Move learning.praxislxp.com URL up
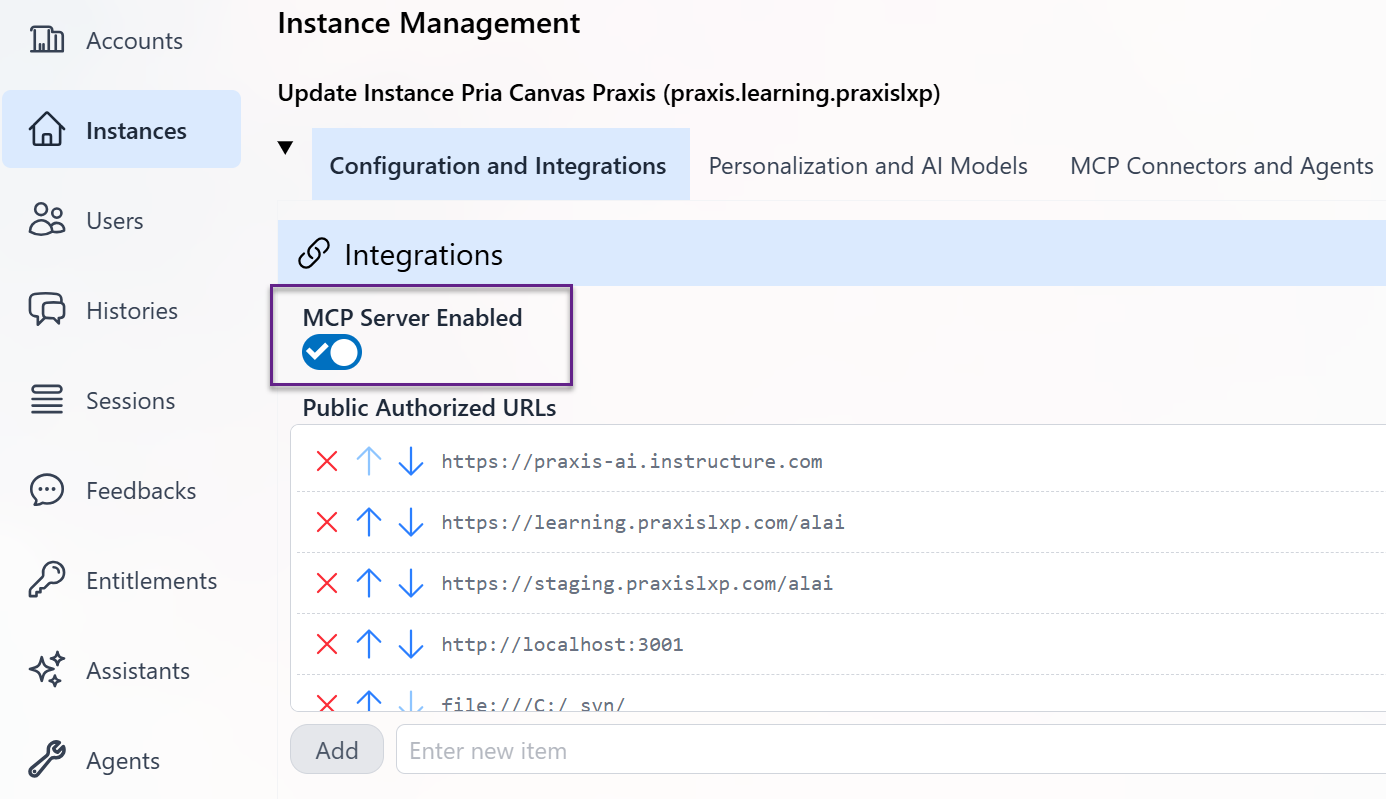The height and width of the screenshot is (799, 1386). (x=369, y=522)
